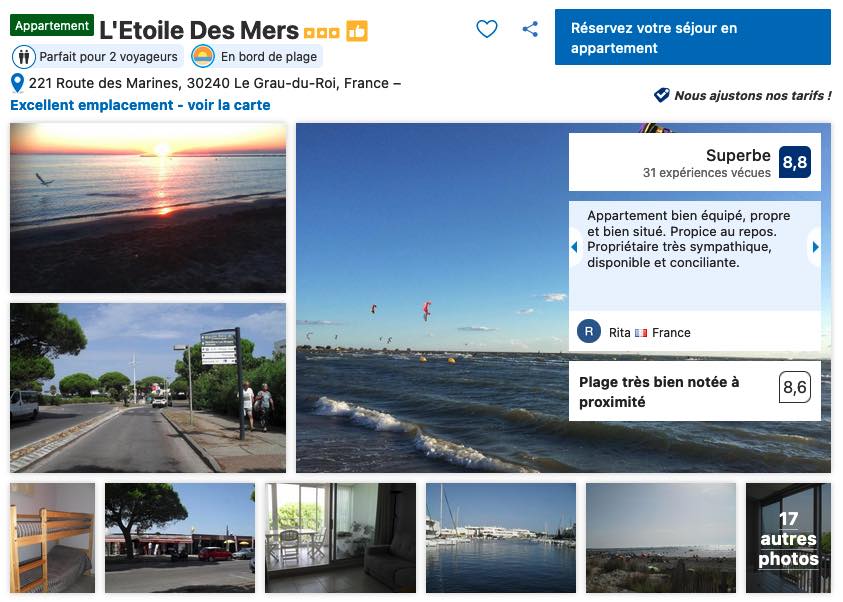This screenshot has height=602, width=843.
Task: Click the blue map pin icon
Action: pos(17,83)
